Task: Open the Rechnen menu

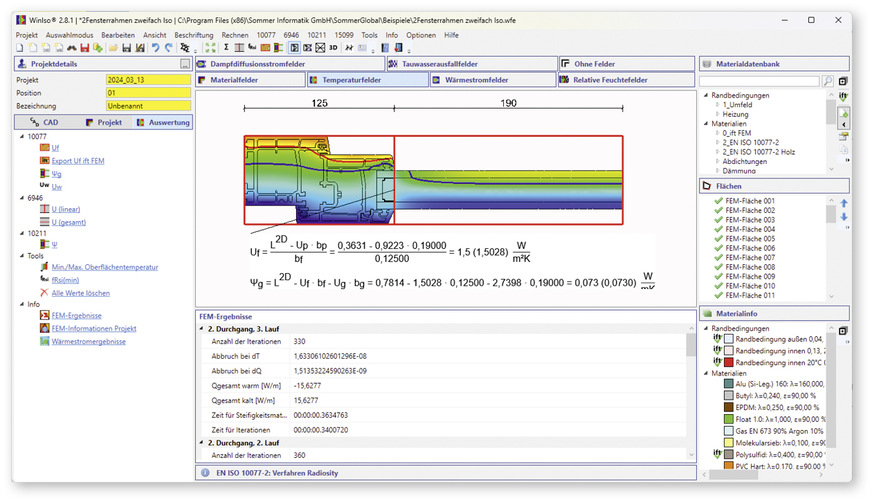Action: click(x=235, y=34)
